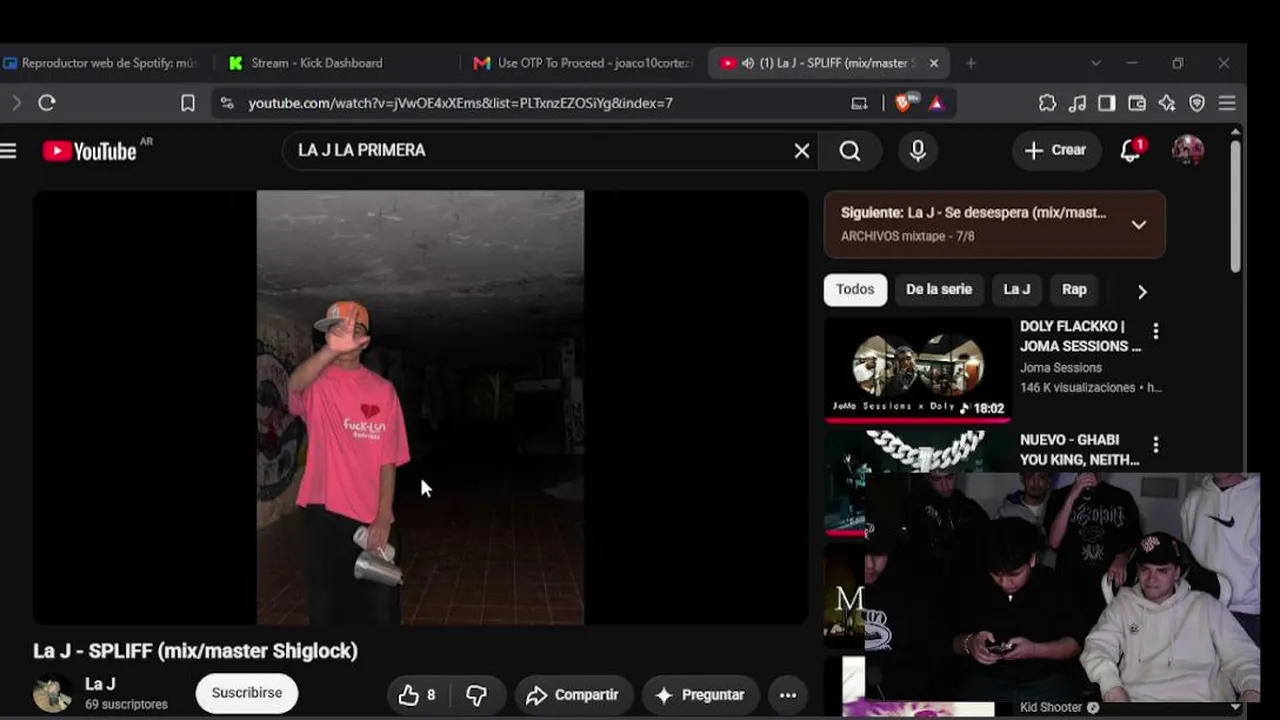Click the Crear button
Image resolution: width=1280 pixels, height=720 pixels.
tap(1055, 151)
